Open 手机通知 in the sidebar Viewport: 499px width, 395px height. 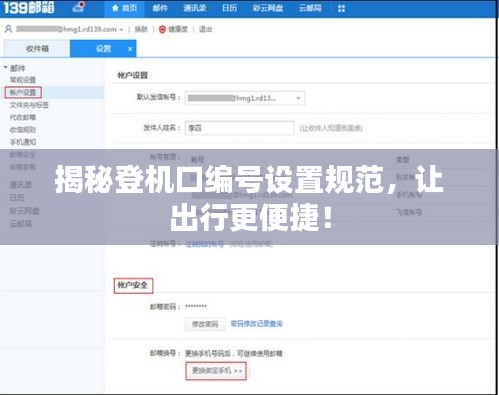coord(23,142)
